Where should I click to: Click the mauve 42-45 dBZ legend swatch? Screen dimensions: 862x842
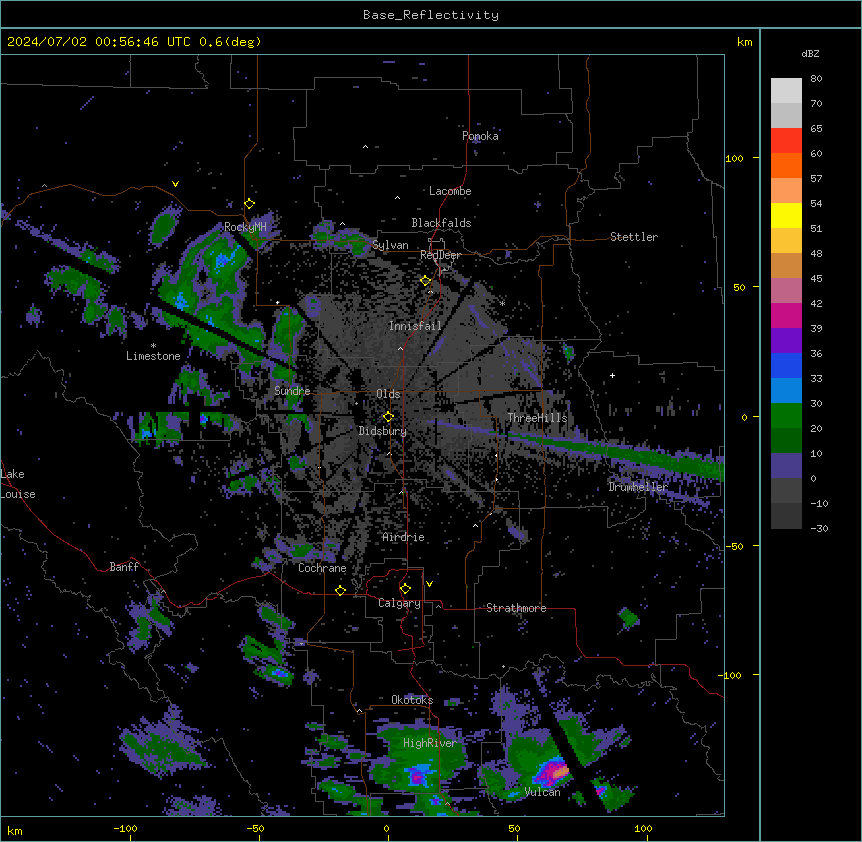pos(786,290)
